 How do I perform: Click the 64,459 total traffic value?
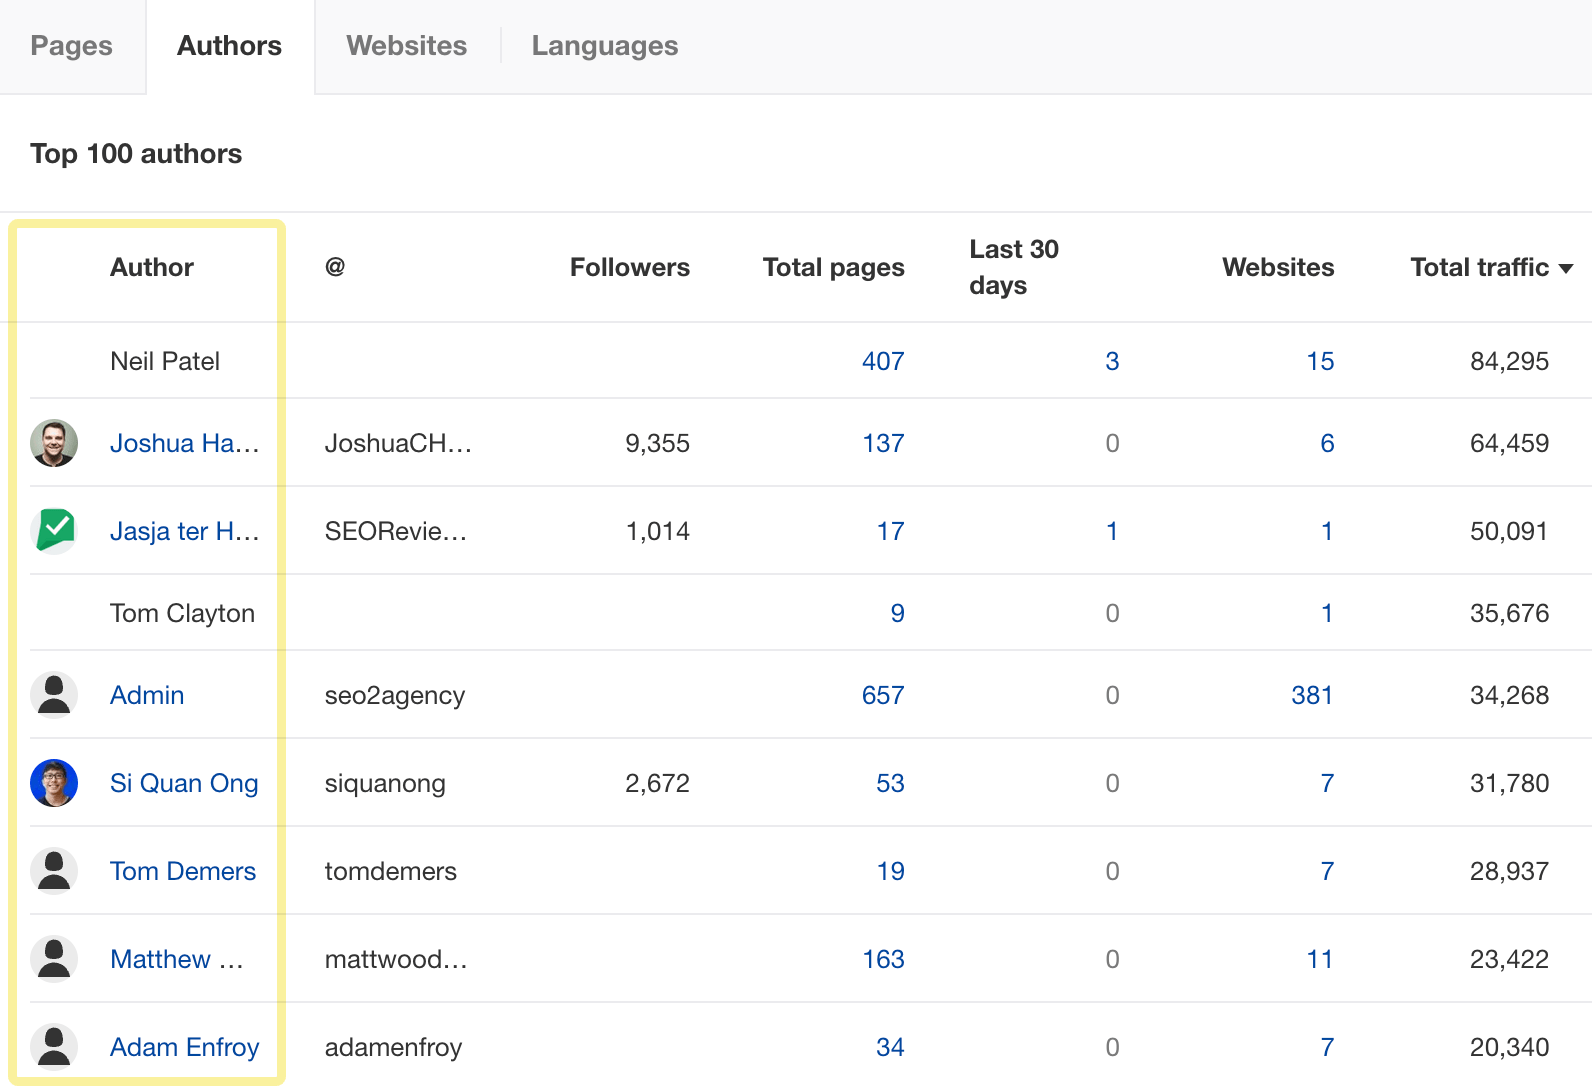(x=1509, y=443)
